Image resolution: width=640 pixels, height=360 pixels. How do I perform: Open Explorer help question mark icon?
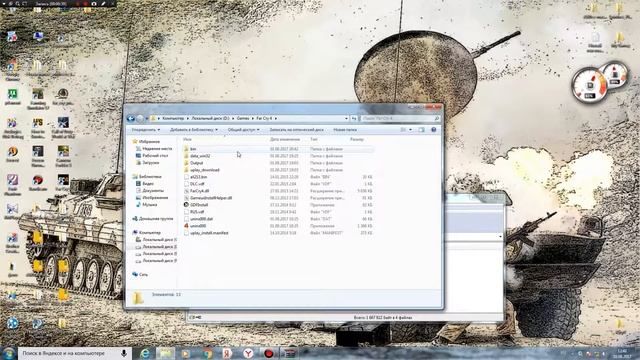pos(433,130)
